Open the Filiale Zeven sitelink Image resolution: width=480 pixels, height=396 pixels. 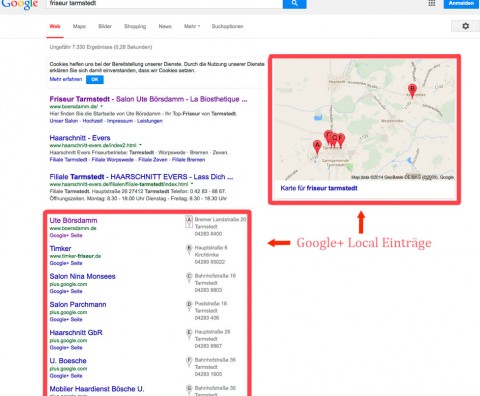point(153,160)
